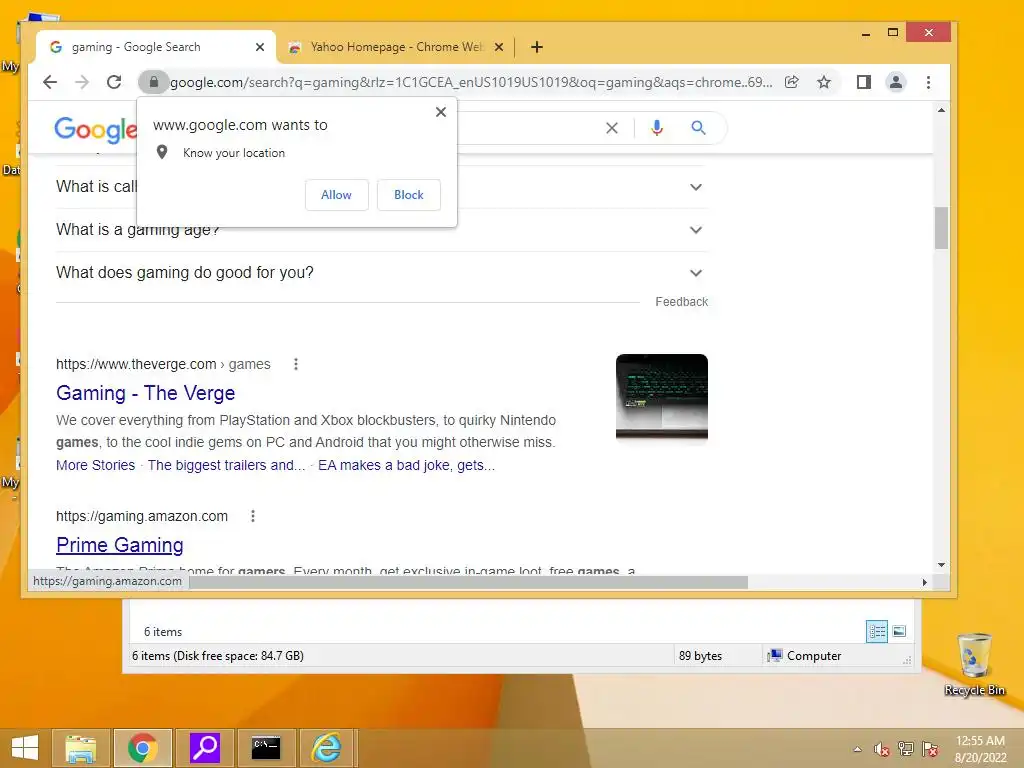This screenshot has width=1024, height=768.
Task: View site information via lock icon
Action: point(153,82)
